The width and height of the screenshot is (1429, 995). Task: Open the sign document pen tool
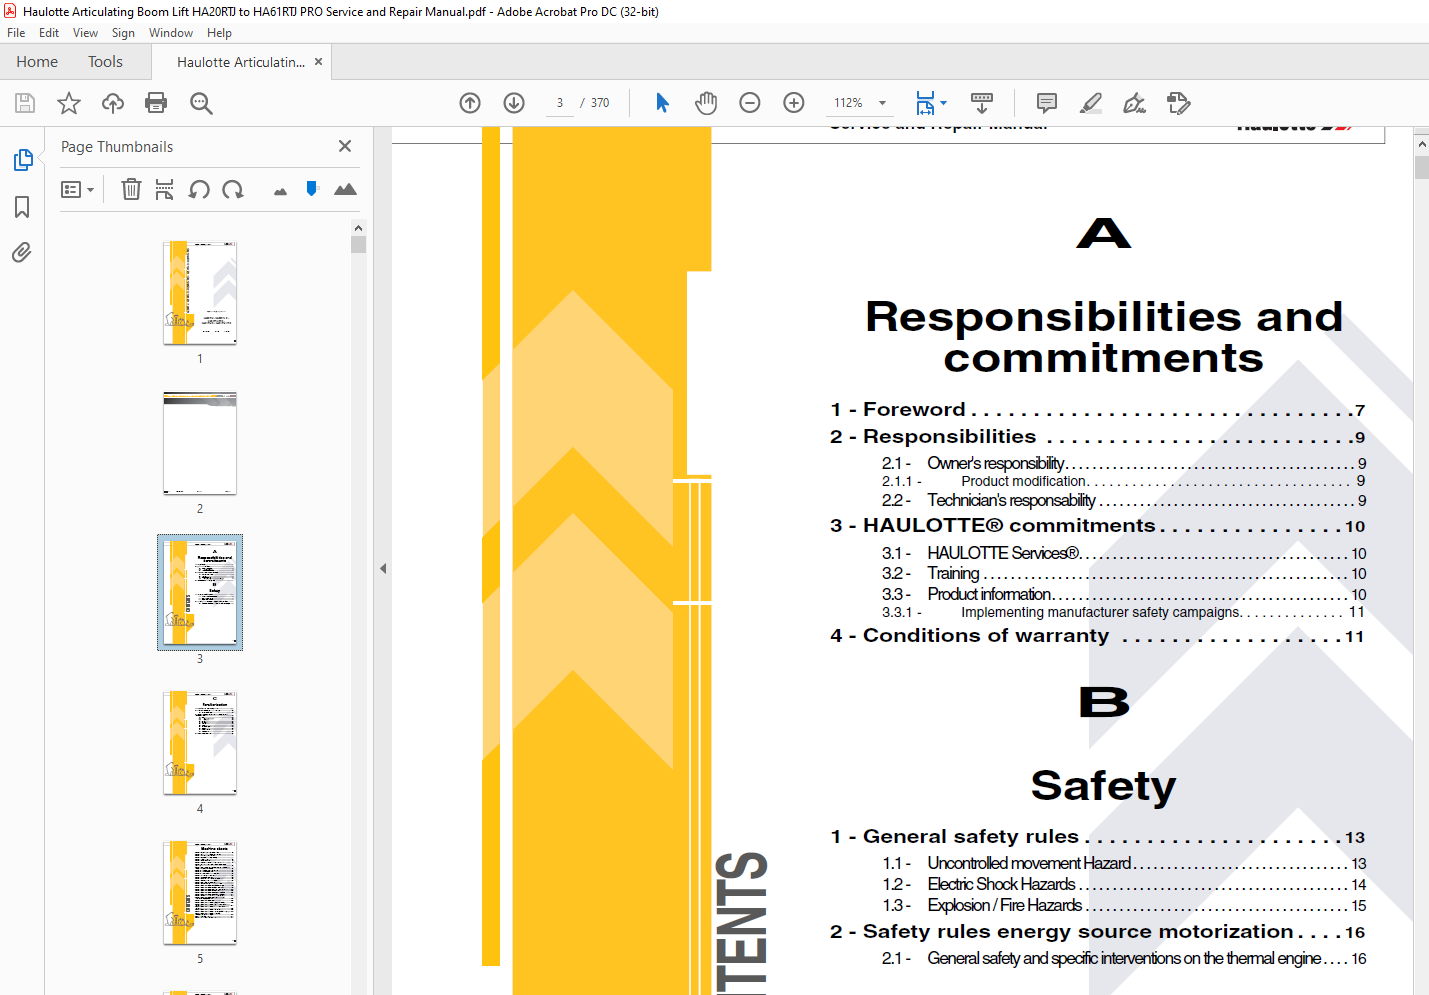tap(1134, 103)
